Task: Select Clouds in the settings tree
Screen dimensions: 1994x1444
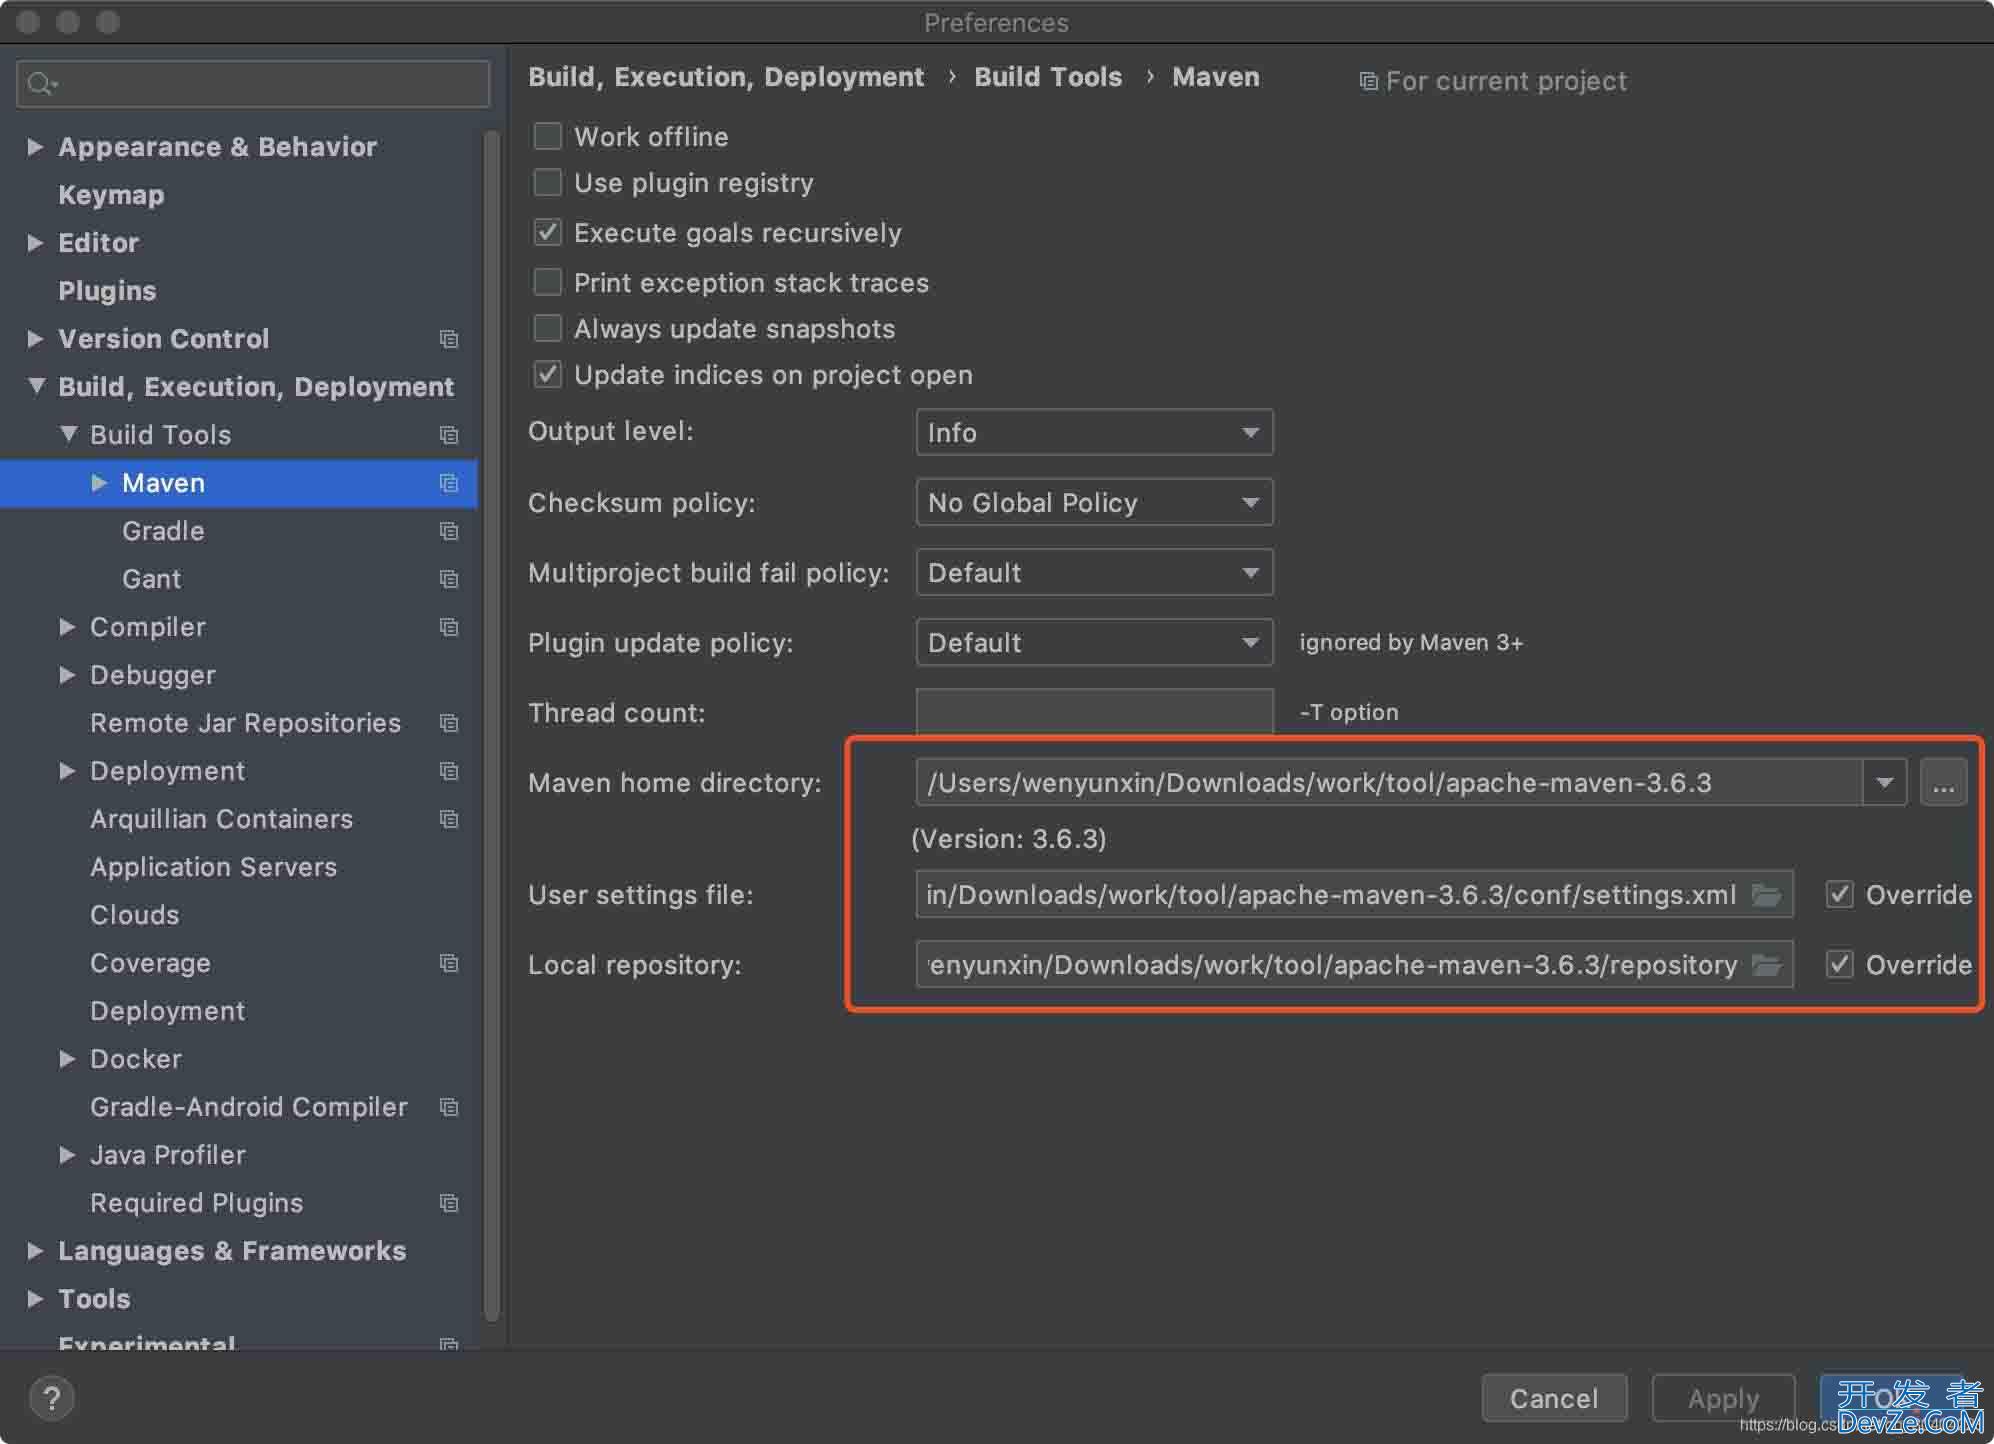Action: [x=135, y=915]
